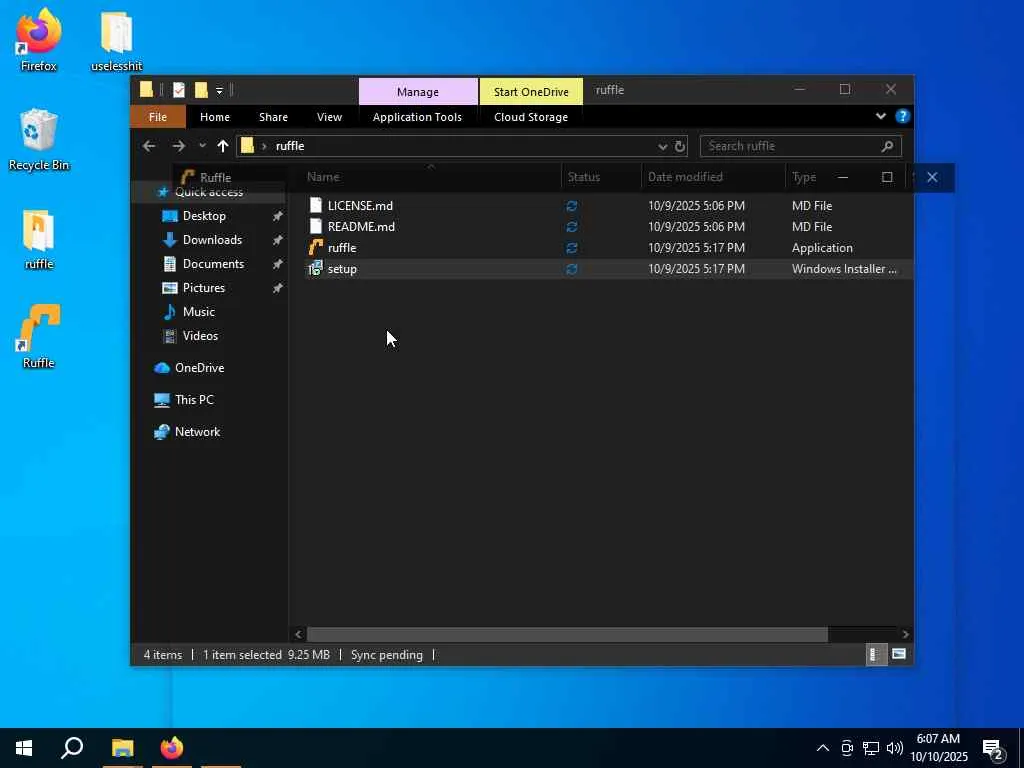This screenshot has width=1024, height=768.
Task: Open the Firefox desktop shortcut
Action: 39,40
